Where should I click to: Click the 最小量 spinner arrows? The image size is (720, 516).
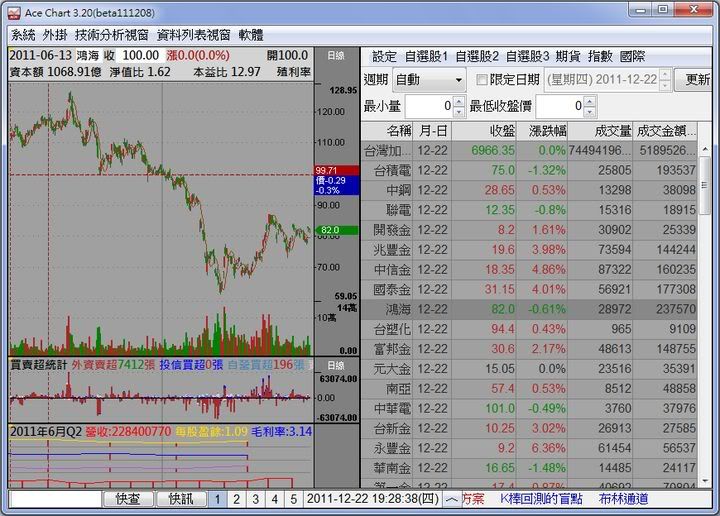(x=459, y=107)
